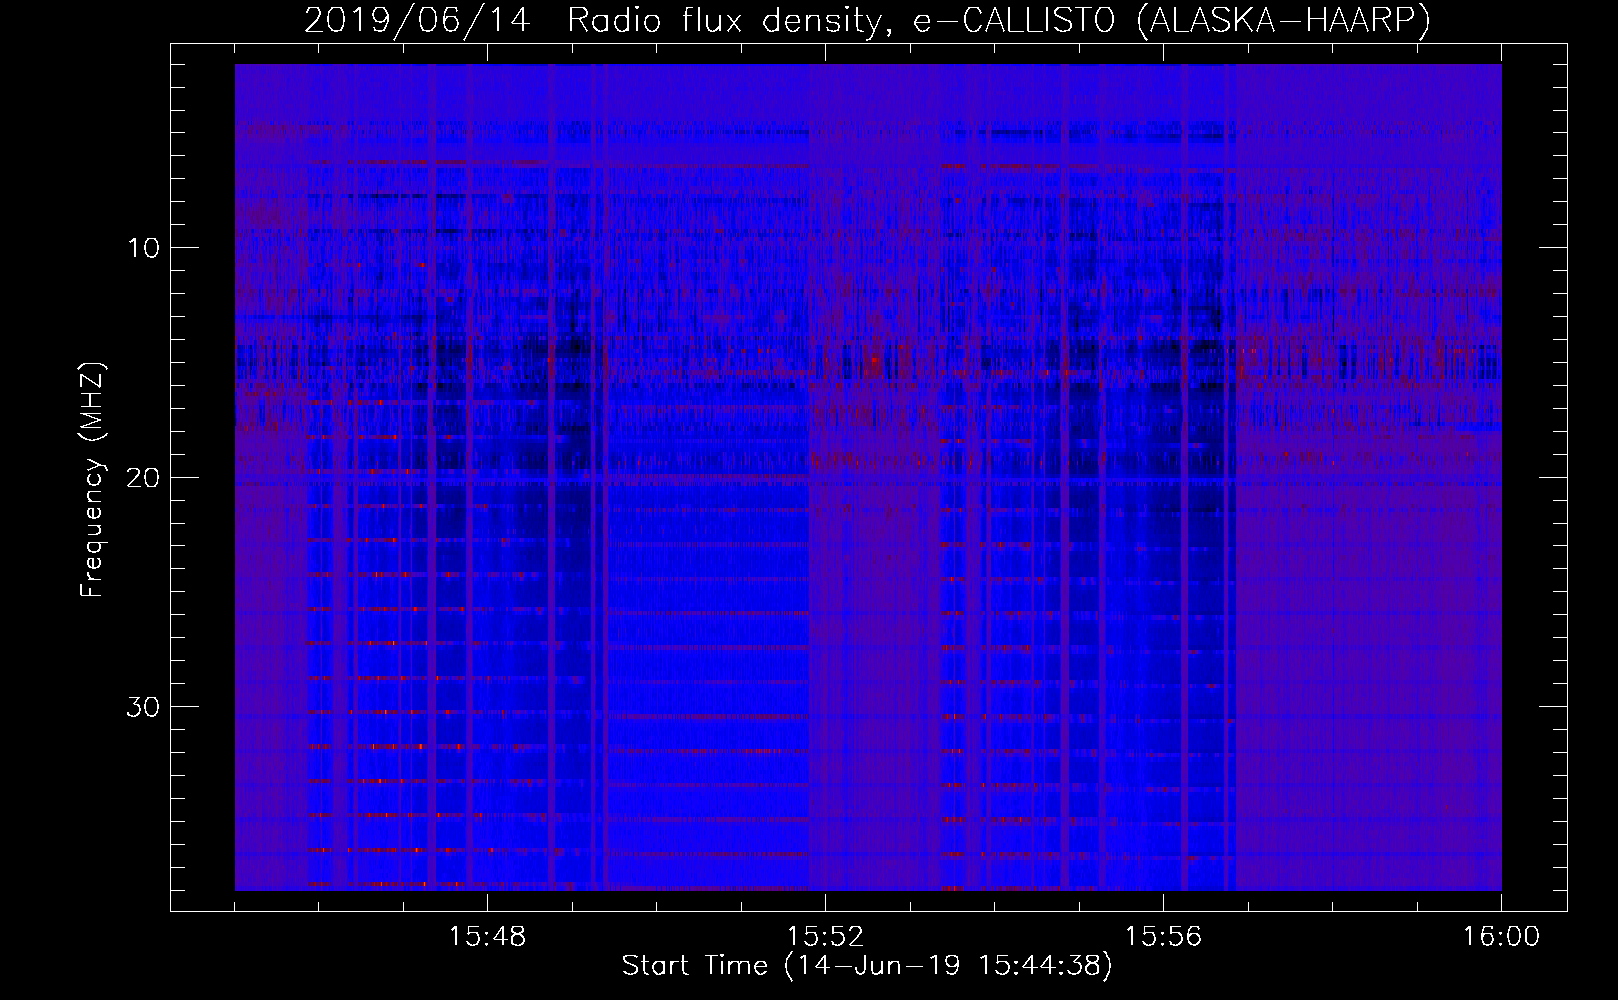Select the 'Frequency (MHZ)' axis label
The image size is (1618, 1000).
tap(92, 480)
